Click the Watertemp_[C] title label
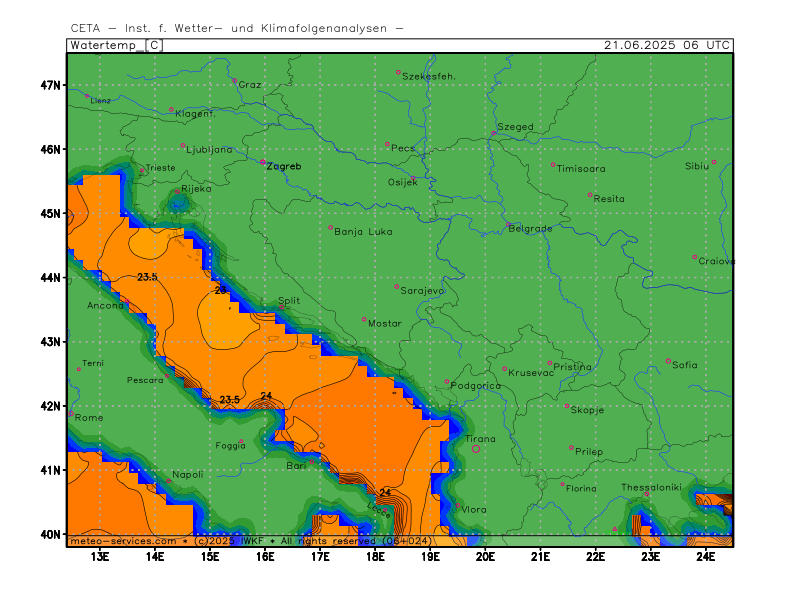 click(116, 45)
